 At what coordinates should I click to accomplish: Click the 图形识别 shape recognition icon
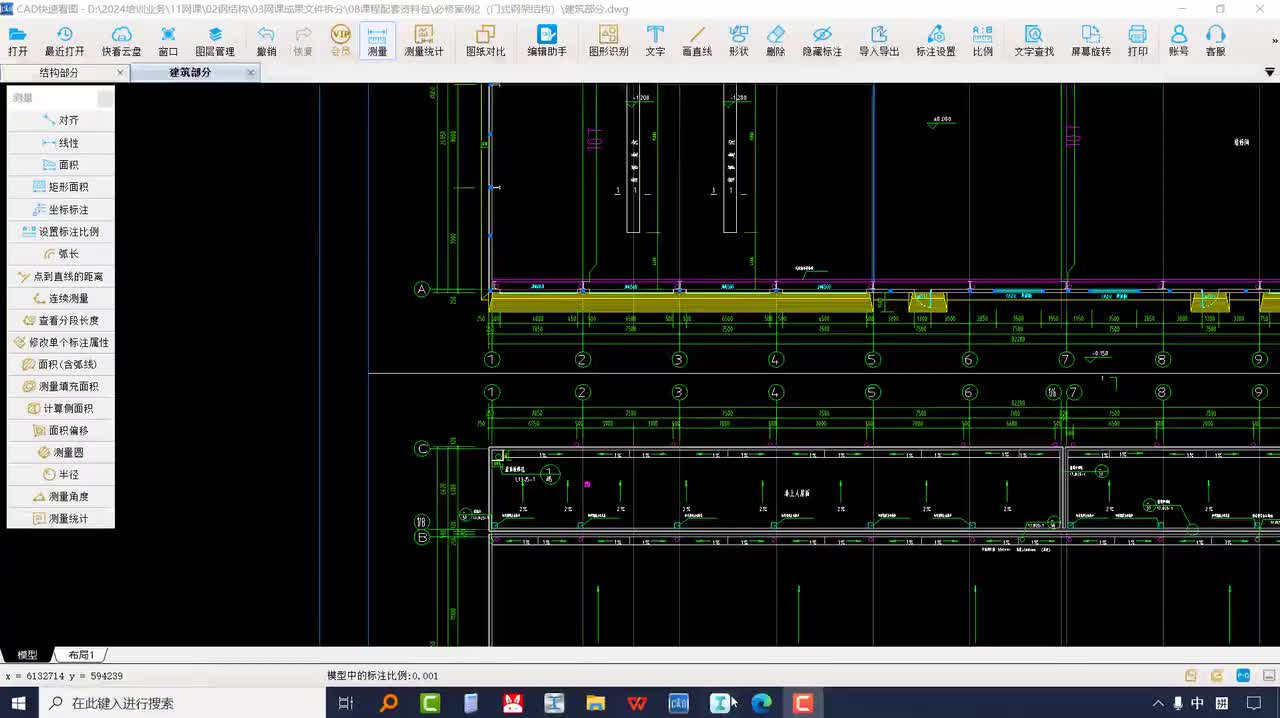point(608,41)
